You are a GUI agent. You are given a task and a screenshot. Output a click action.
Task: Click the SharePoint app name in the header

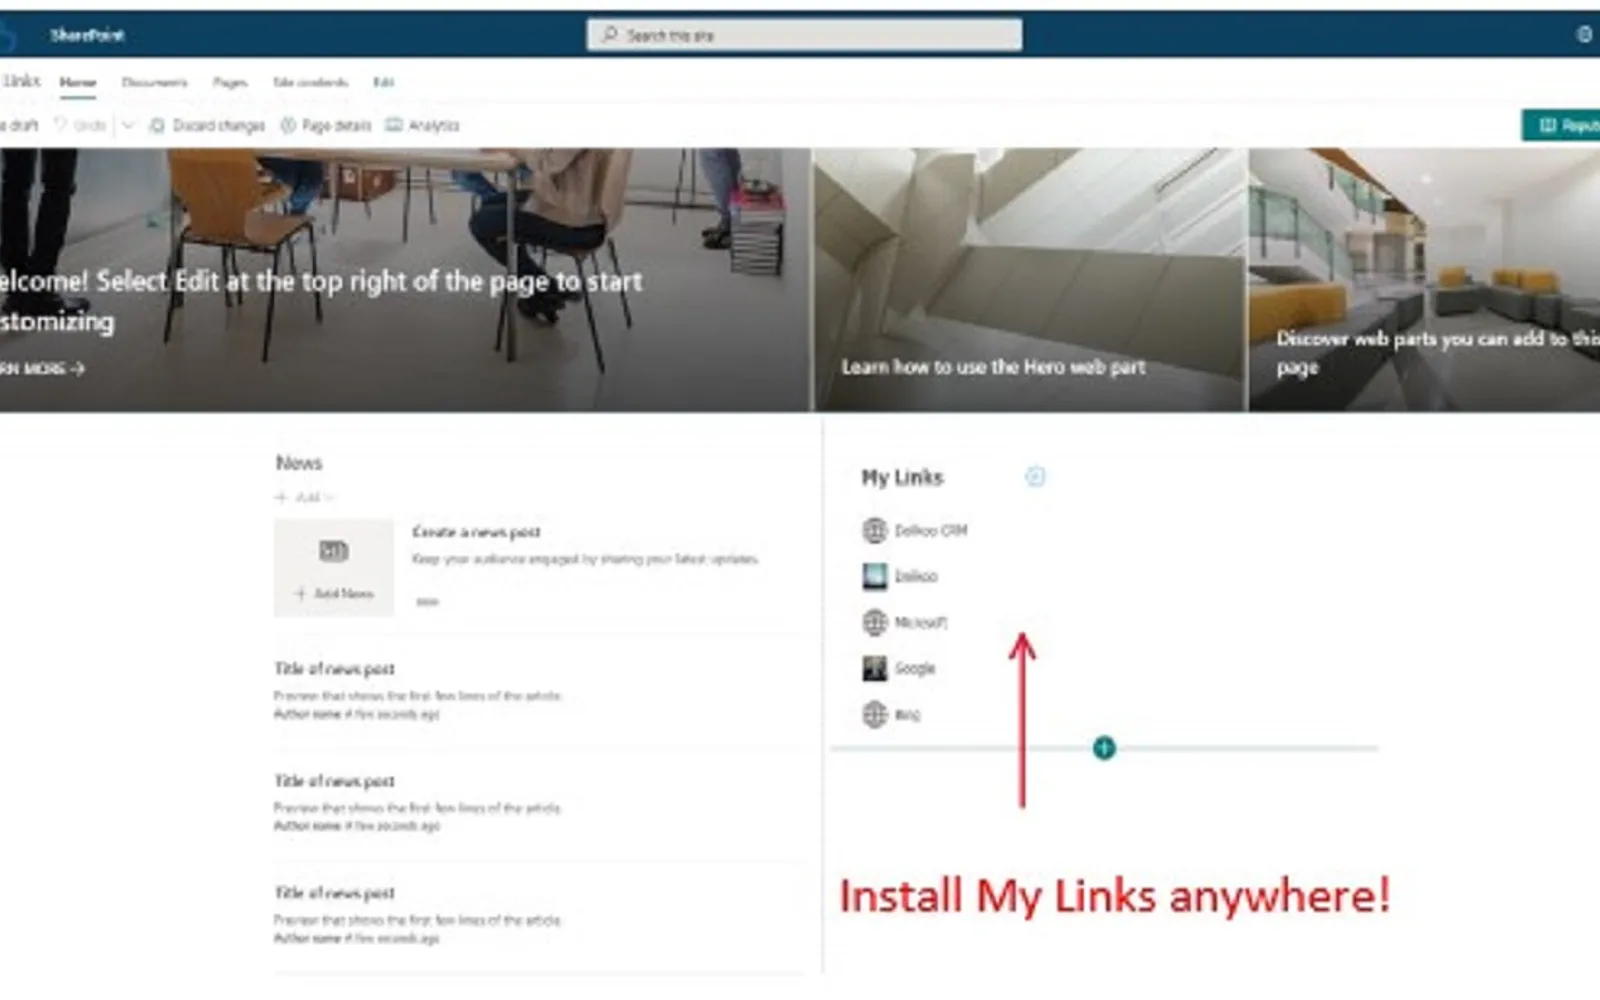point(87,35)
